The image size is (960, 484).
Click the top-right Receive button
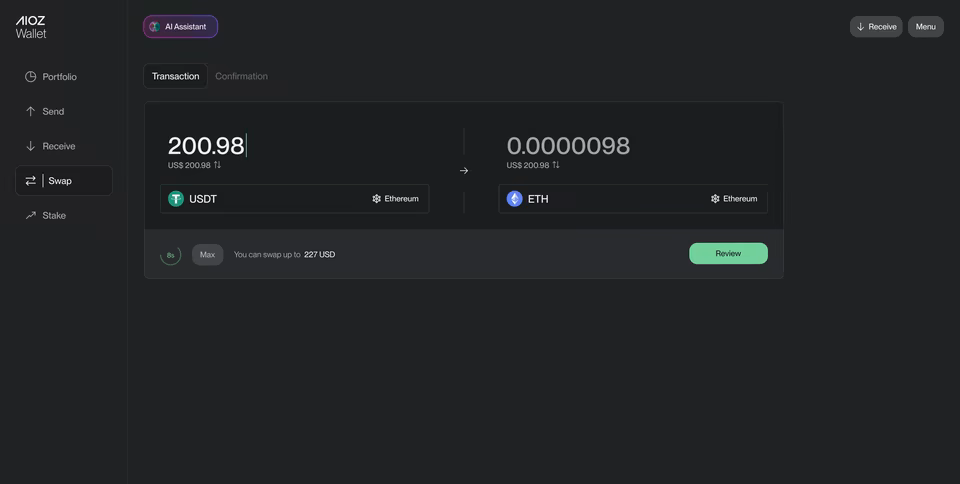click(x=876, y=27)
